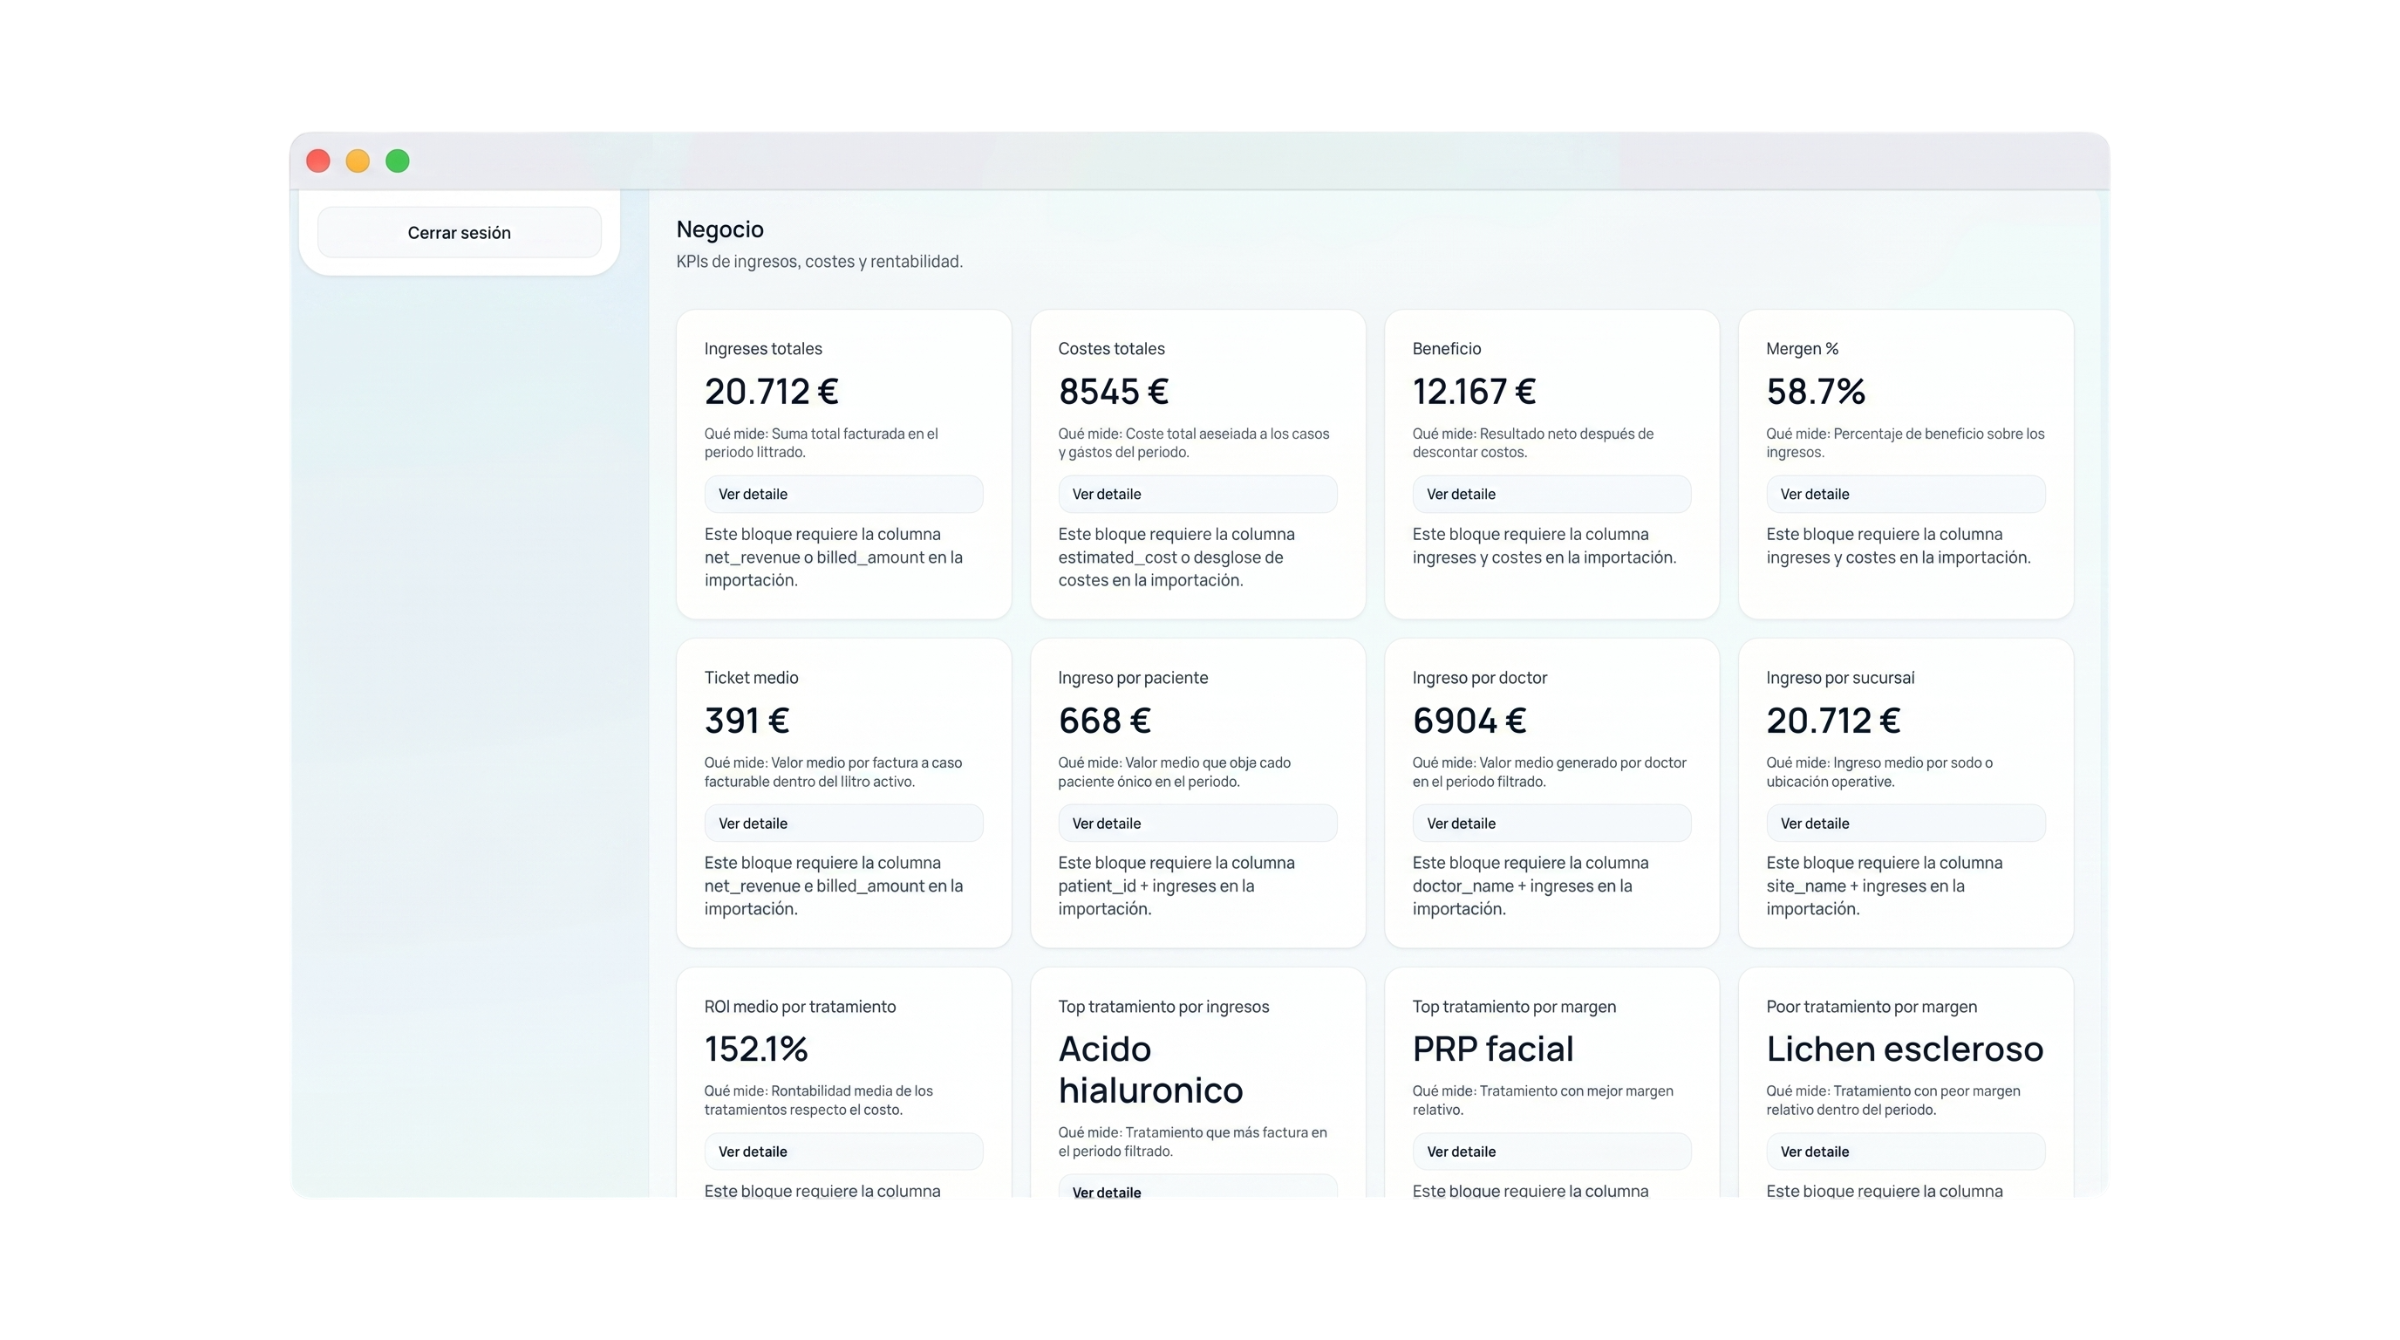Click the yellow minimize window button
This screenshot has width=2400, height=1340.
click(x=358, y=161)
